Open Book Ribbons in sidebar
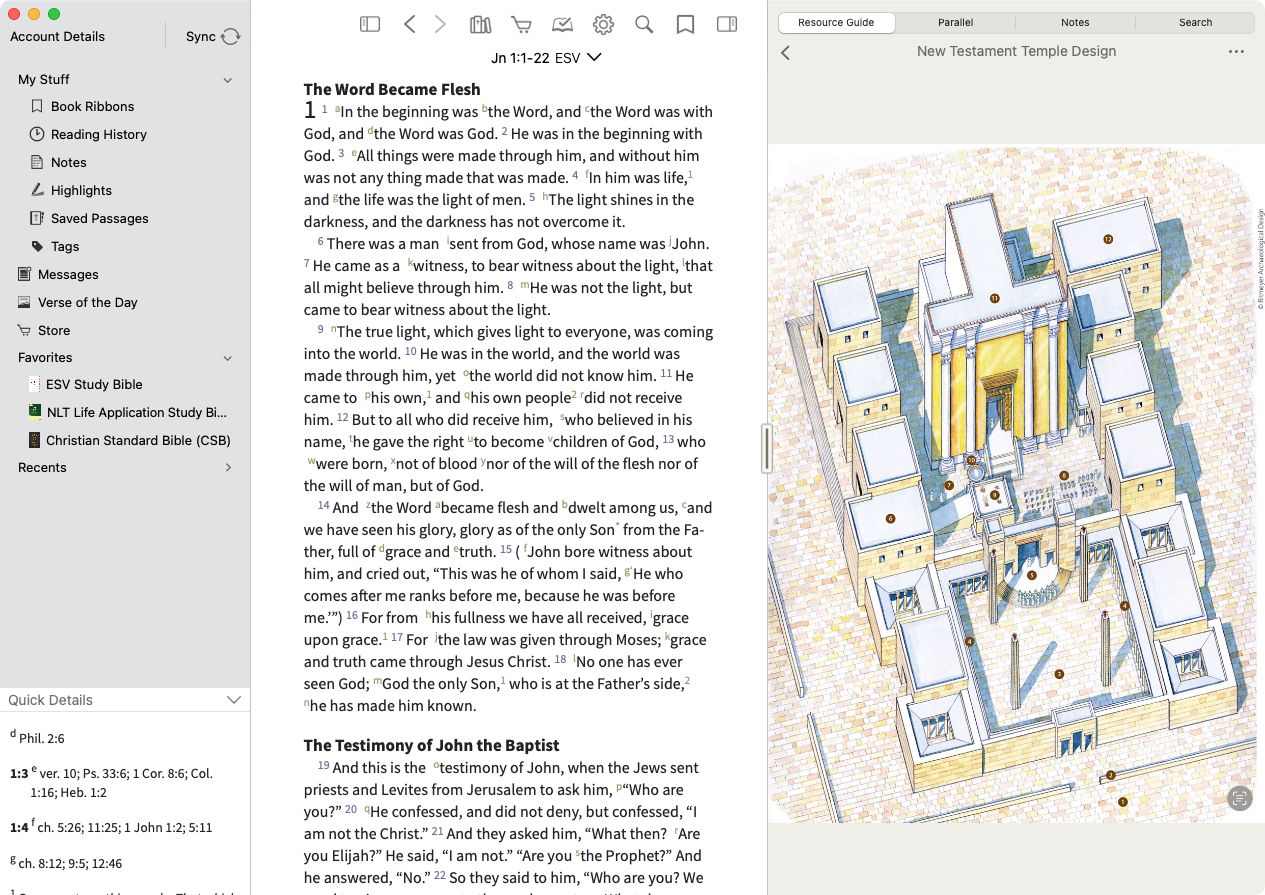The width and height of the screenshot is (1265, 895). (92, 106)
